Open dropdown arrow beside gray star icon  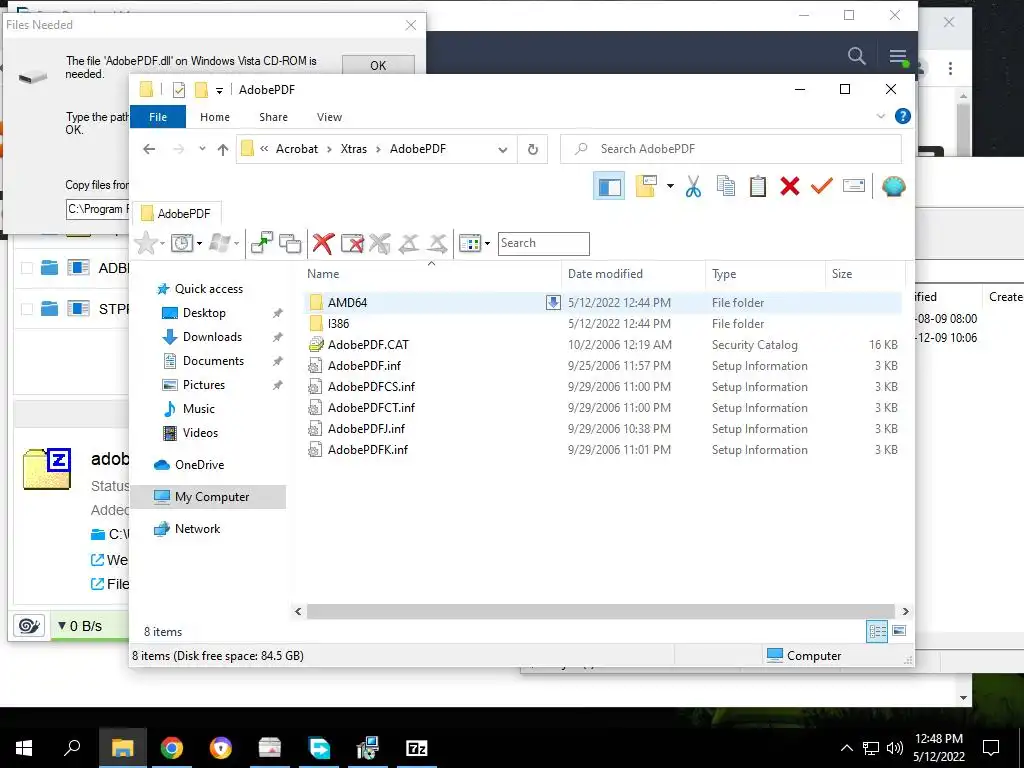[162, 244]
